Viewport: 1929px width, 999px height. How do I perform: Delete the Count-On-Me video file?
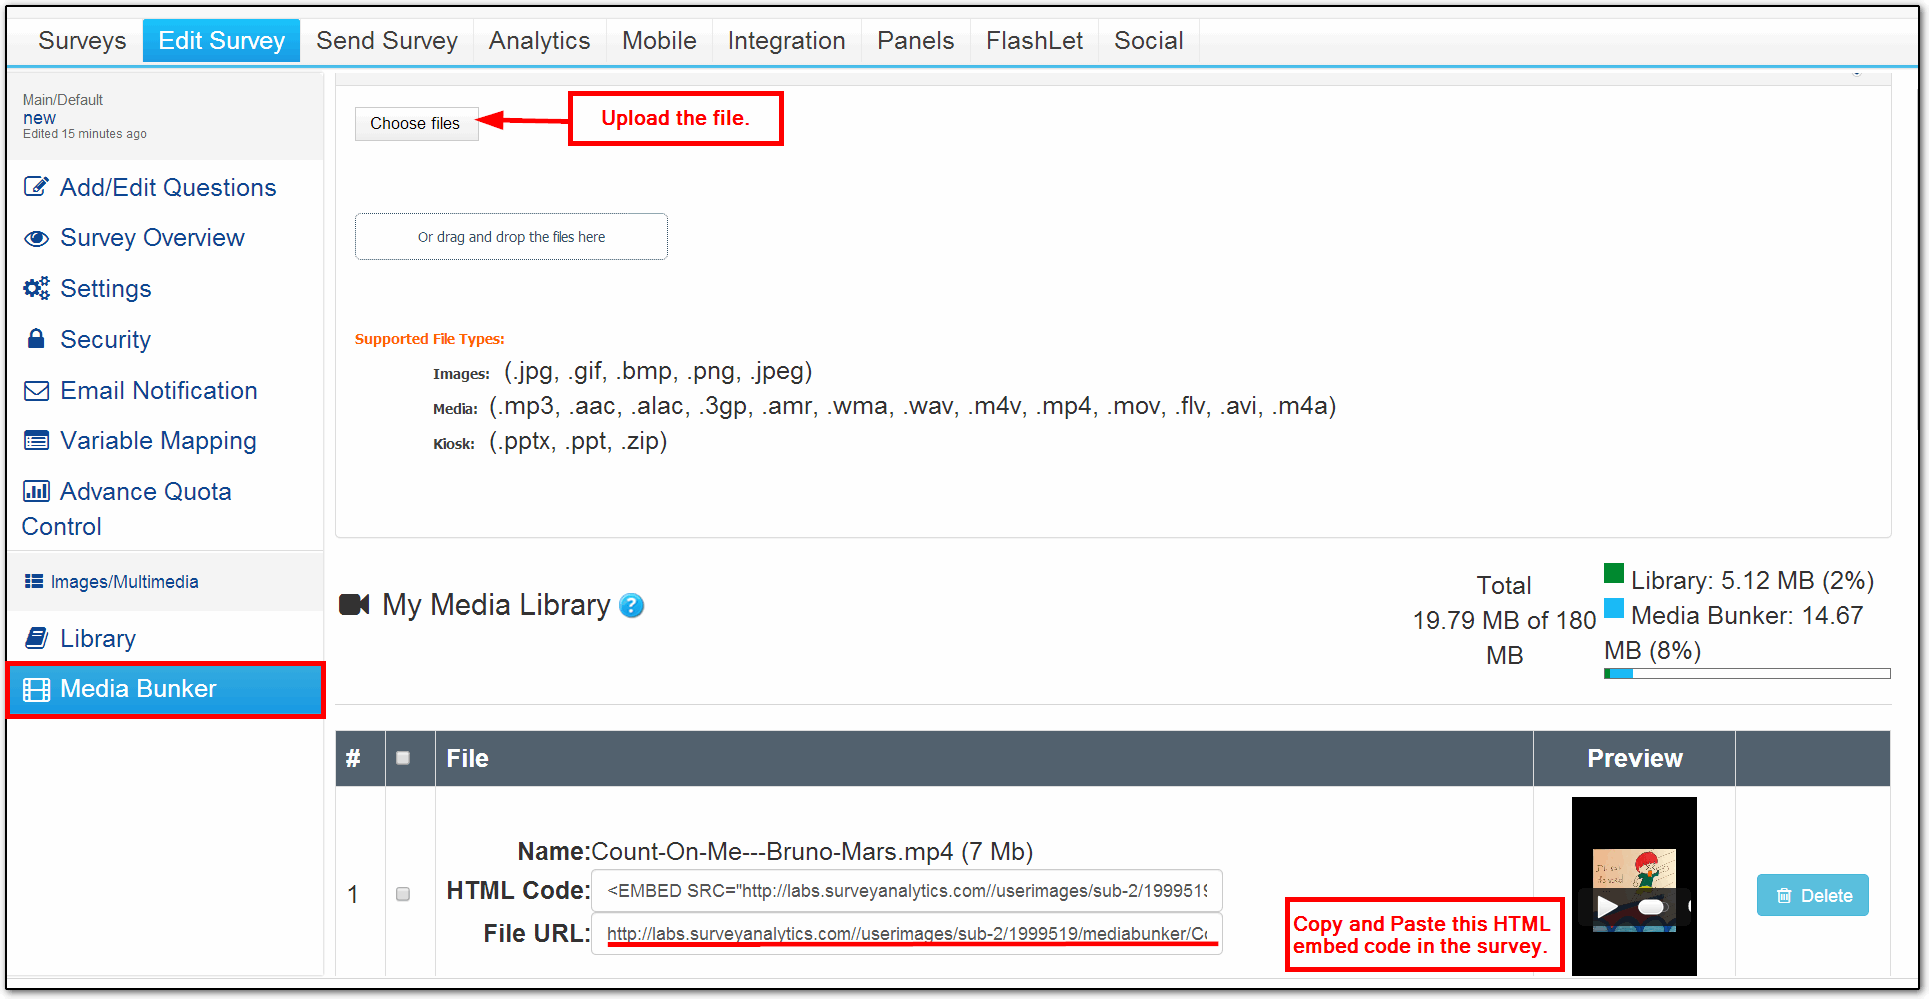(1812, 896)
